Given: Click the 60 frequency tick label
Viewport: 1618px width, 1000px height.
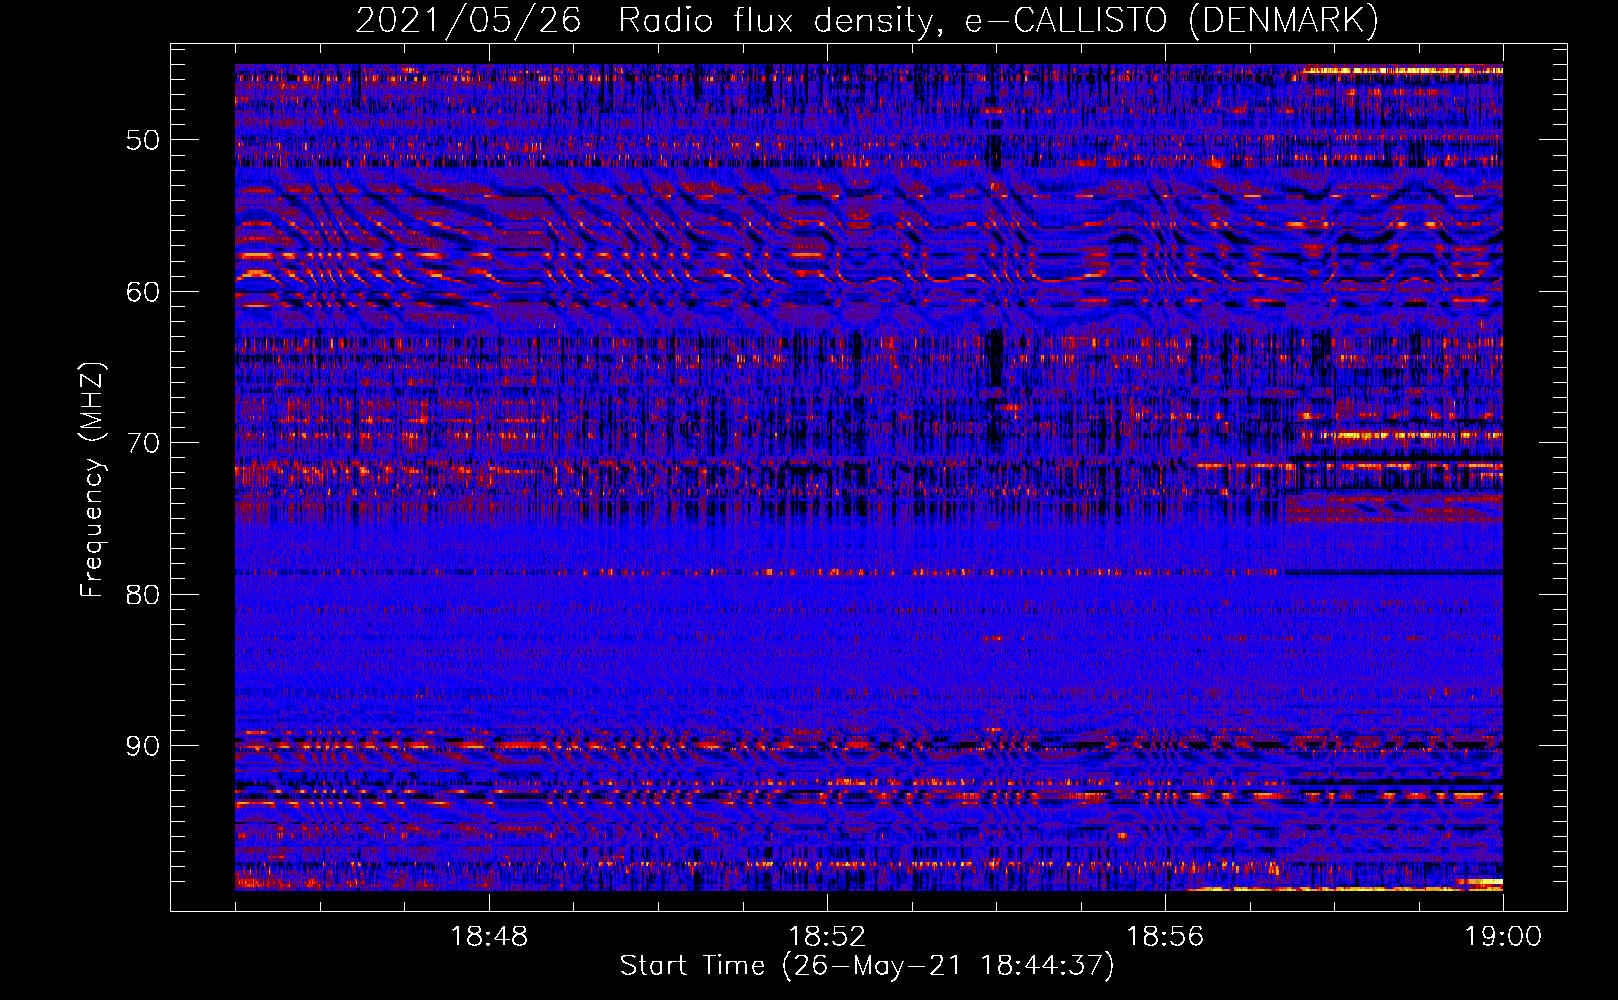Looking at the screenshot, I should click(143, 292).
